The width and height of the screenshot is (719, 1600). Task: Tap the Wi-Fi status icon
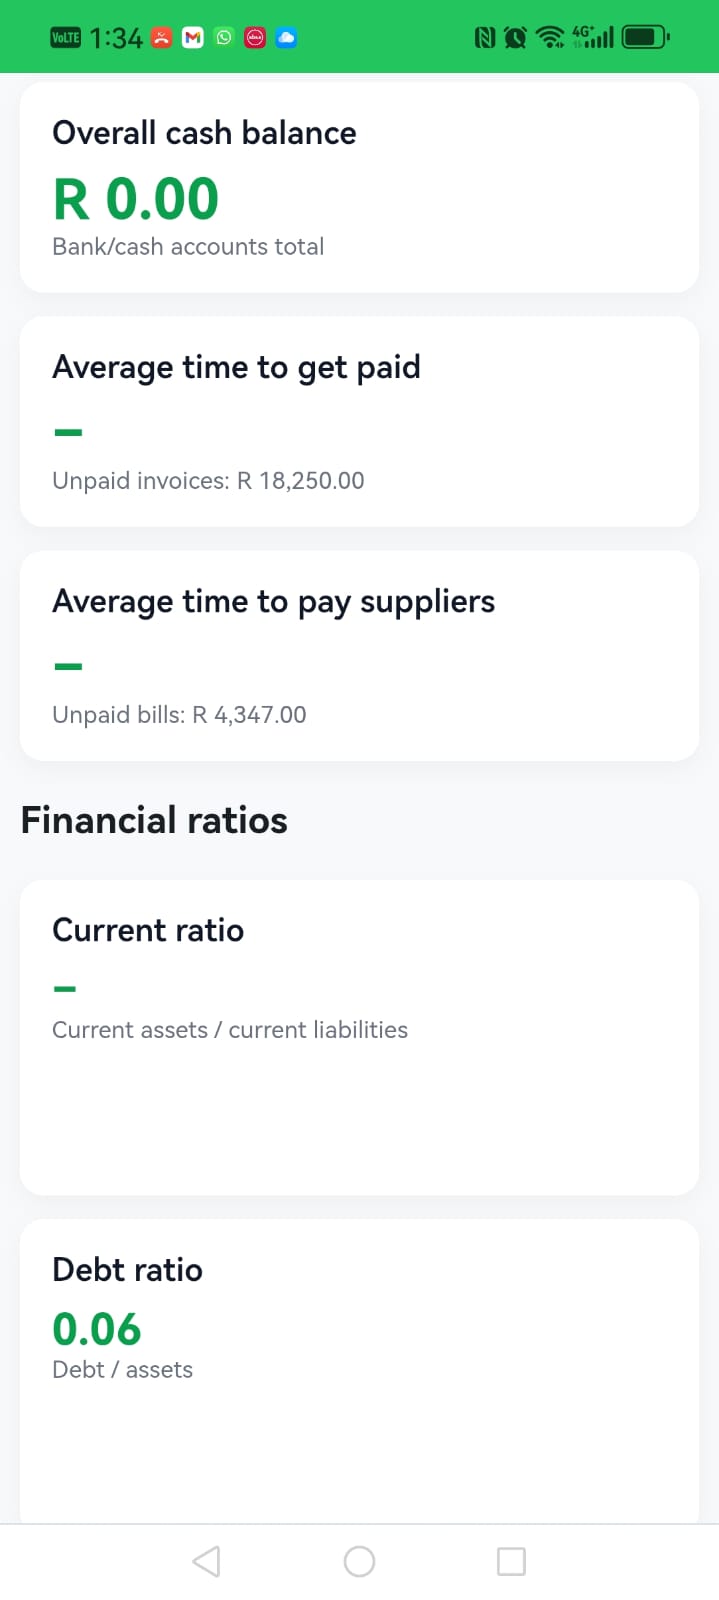(549, 36)
